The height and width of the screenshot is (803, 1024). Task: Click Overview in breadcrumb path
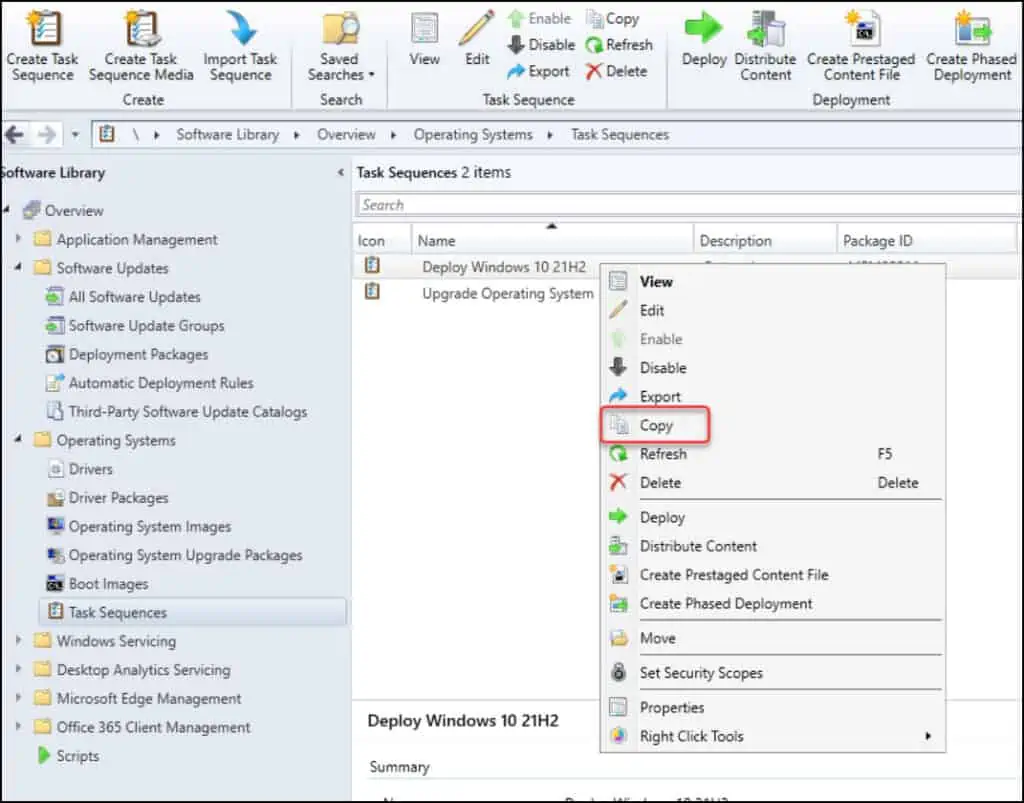346,135
